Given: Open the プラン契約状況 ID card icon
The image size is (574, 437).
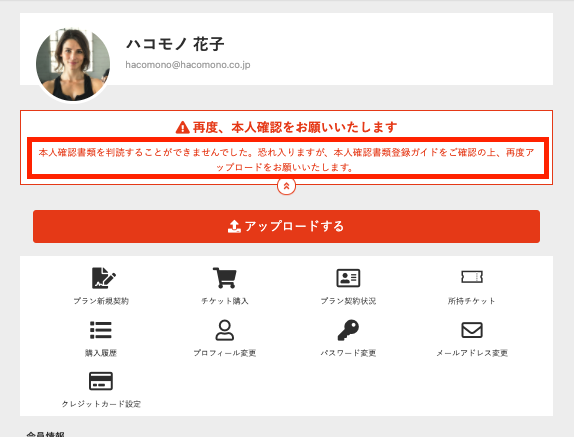Looking at the screenshot, I should pos(348,278).
